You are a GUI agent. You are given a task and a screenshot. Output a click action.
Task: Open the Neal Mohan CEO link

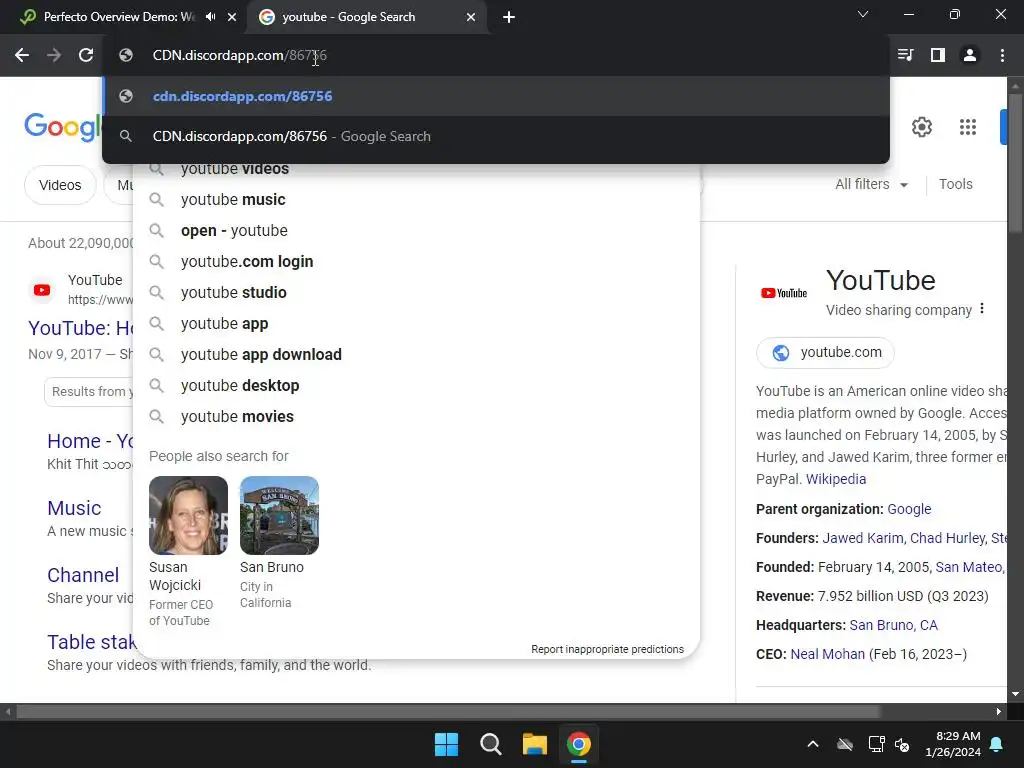point(827,654)
